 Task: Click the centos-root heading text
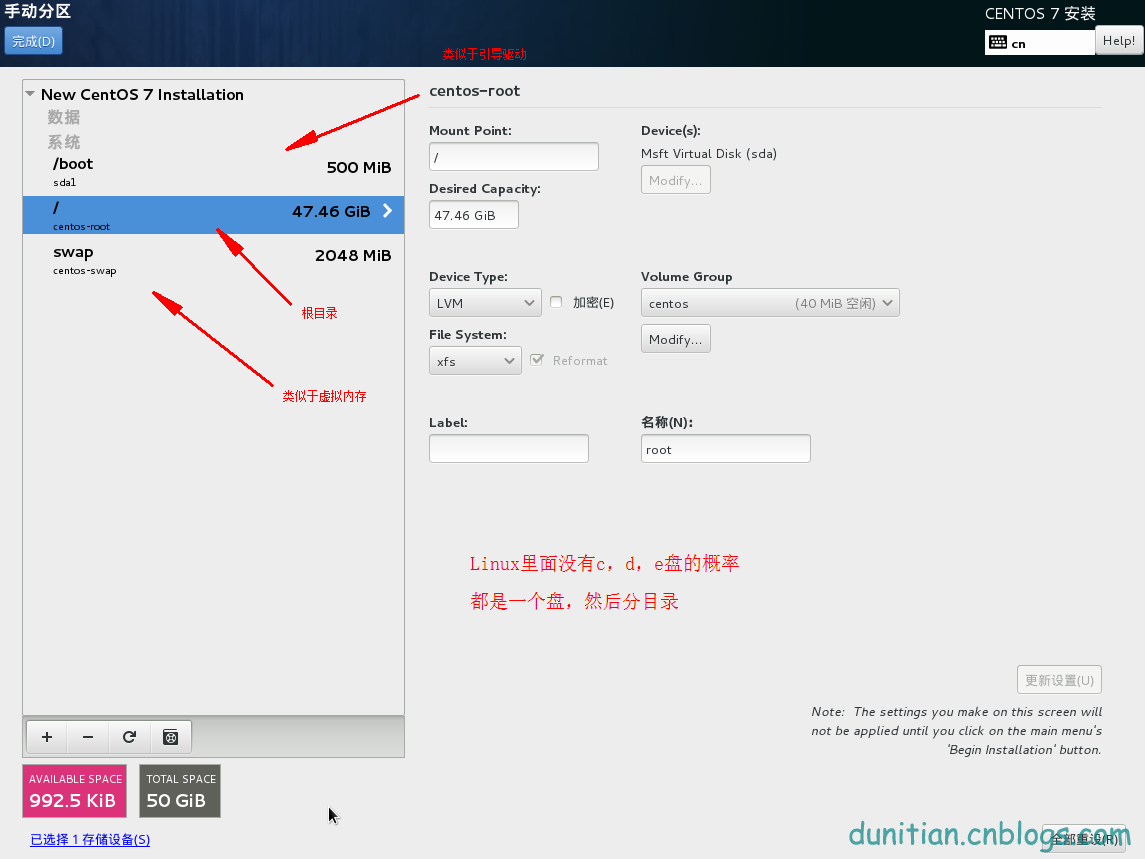coord(475,91)
